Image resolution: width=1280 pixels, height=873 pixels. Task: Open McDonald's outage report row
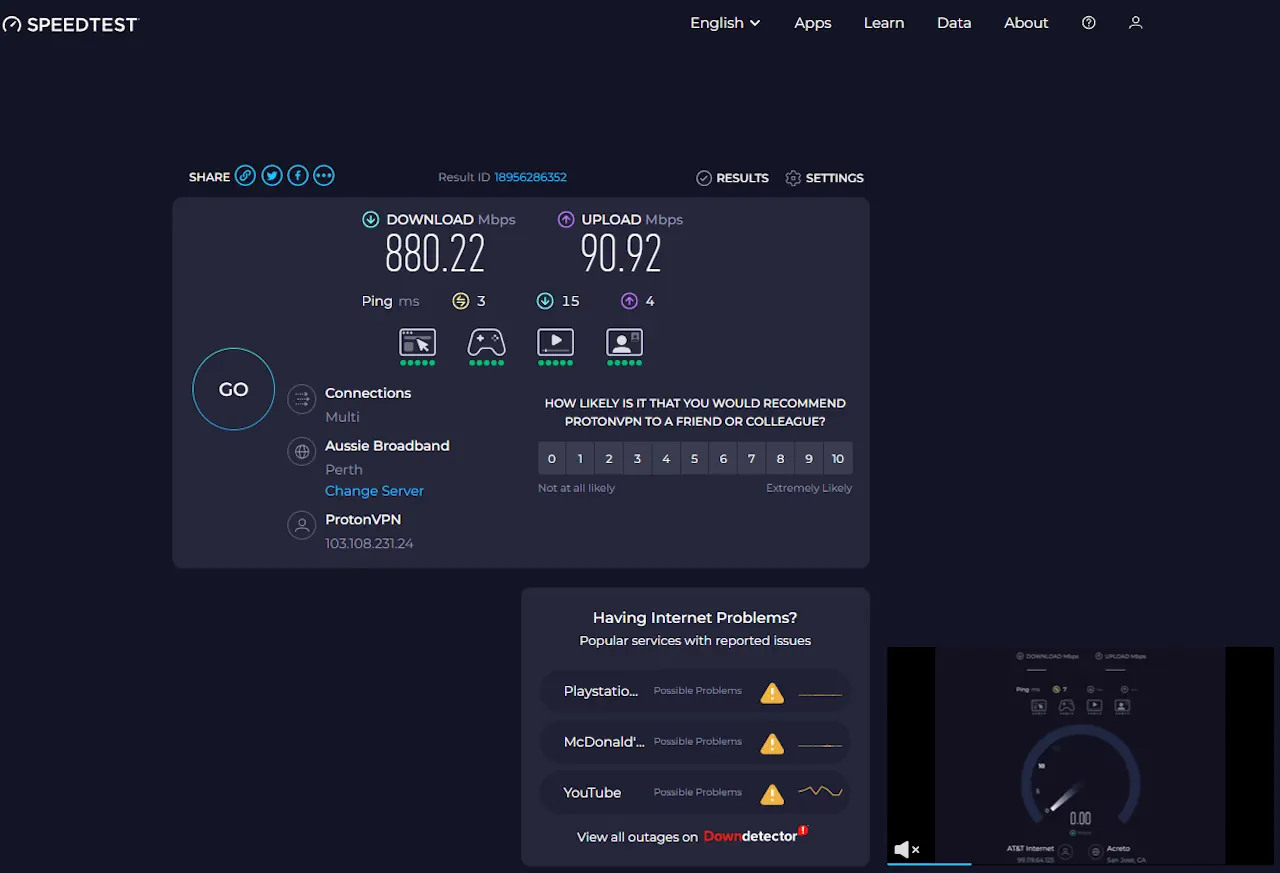[695, 742]
